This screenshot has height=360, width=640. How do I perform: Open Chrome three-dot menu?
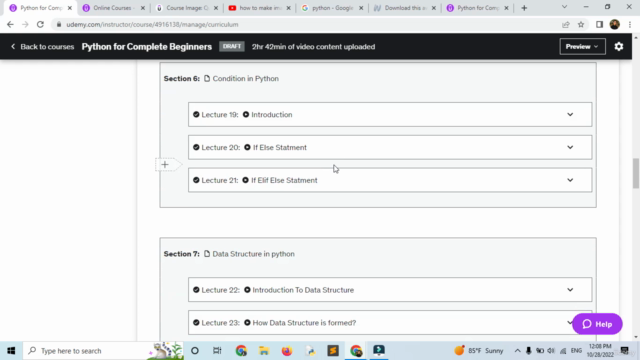(x=630, y=24)
